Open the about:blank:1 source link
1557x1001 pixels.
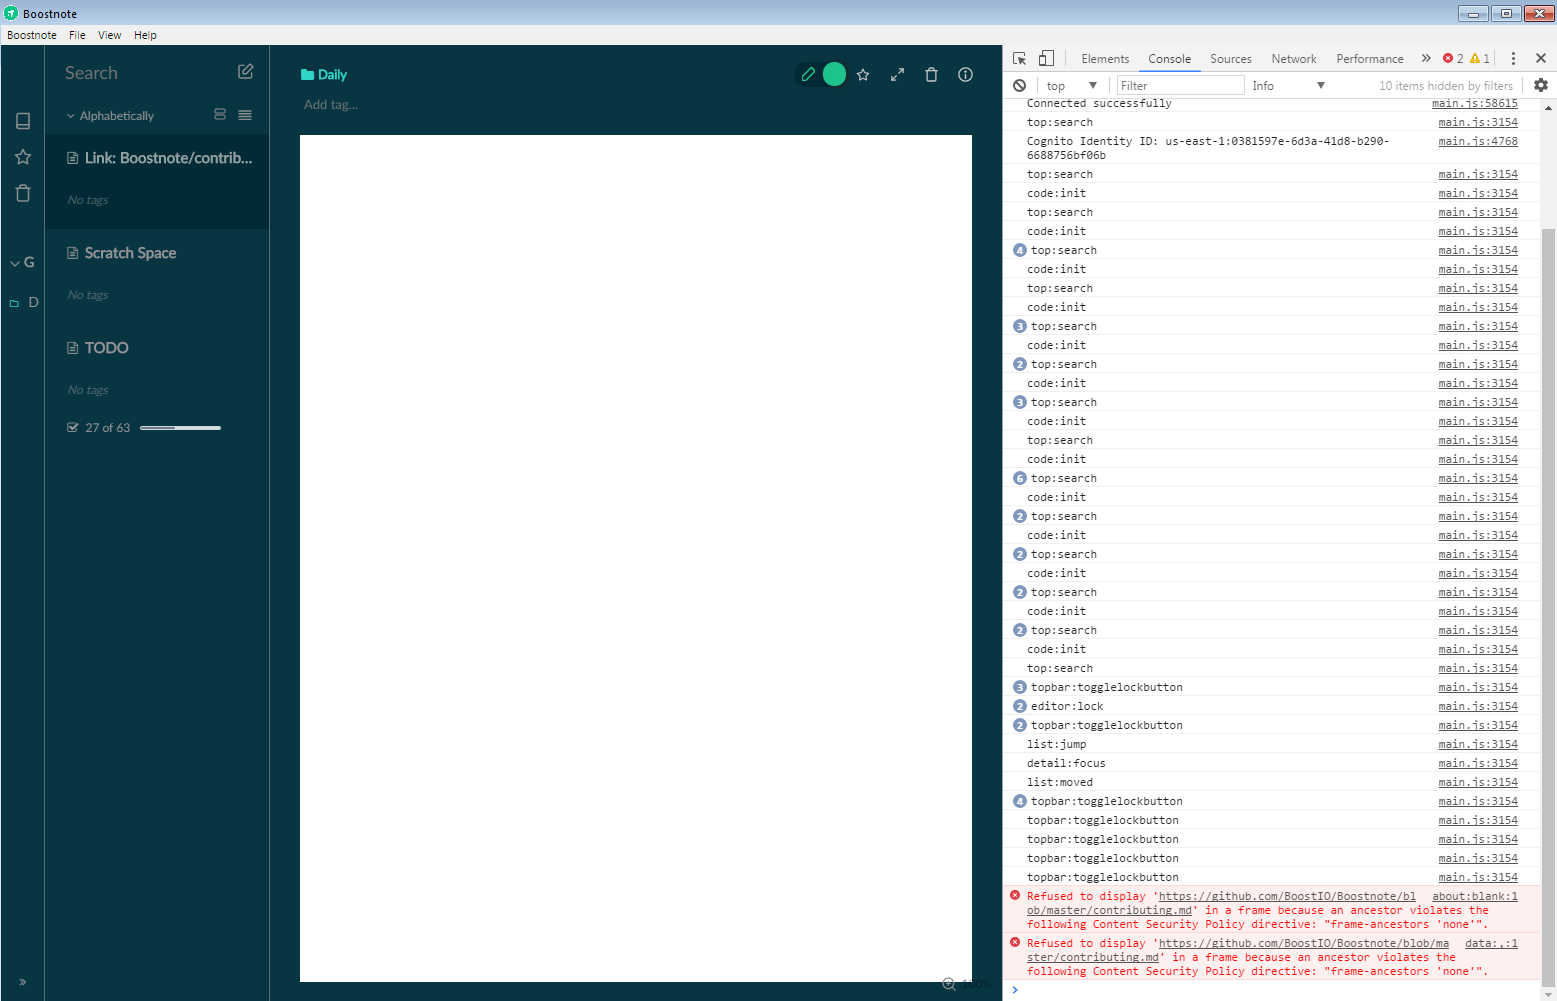click(1475, 896)
